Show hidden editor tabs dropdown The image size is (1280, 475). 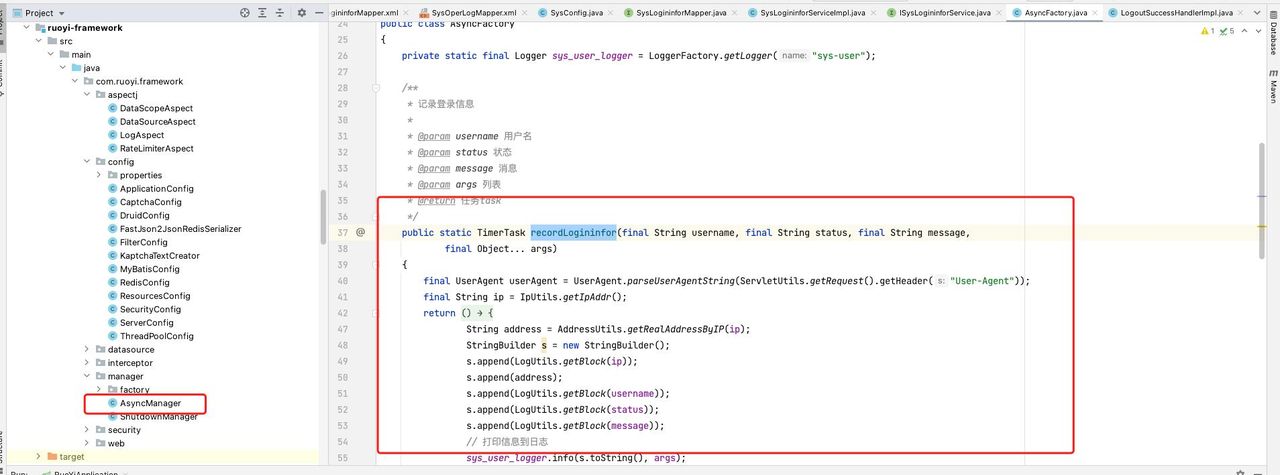click(x=1259, y=13)
